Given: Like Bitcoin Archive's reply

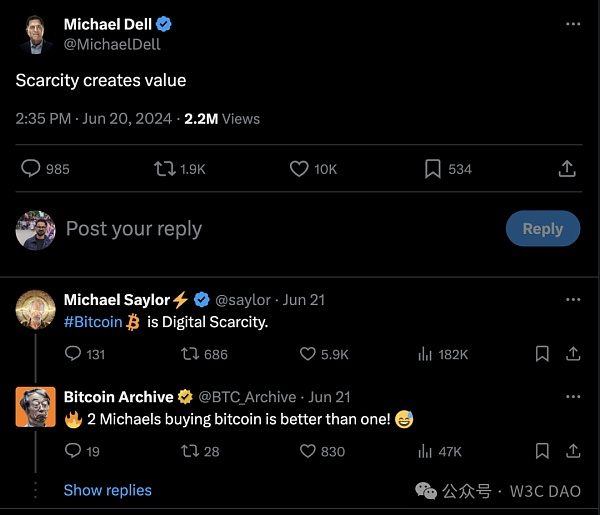Looking at the screenshot, I should point(309,451).
